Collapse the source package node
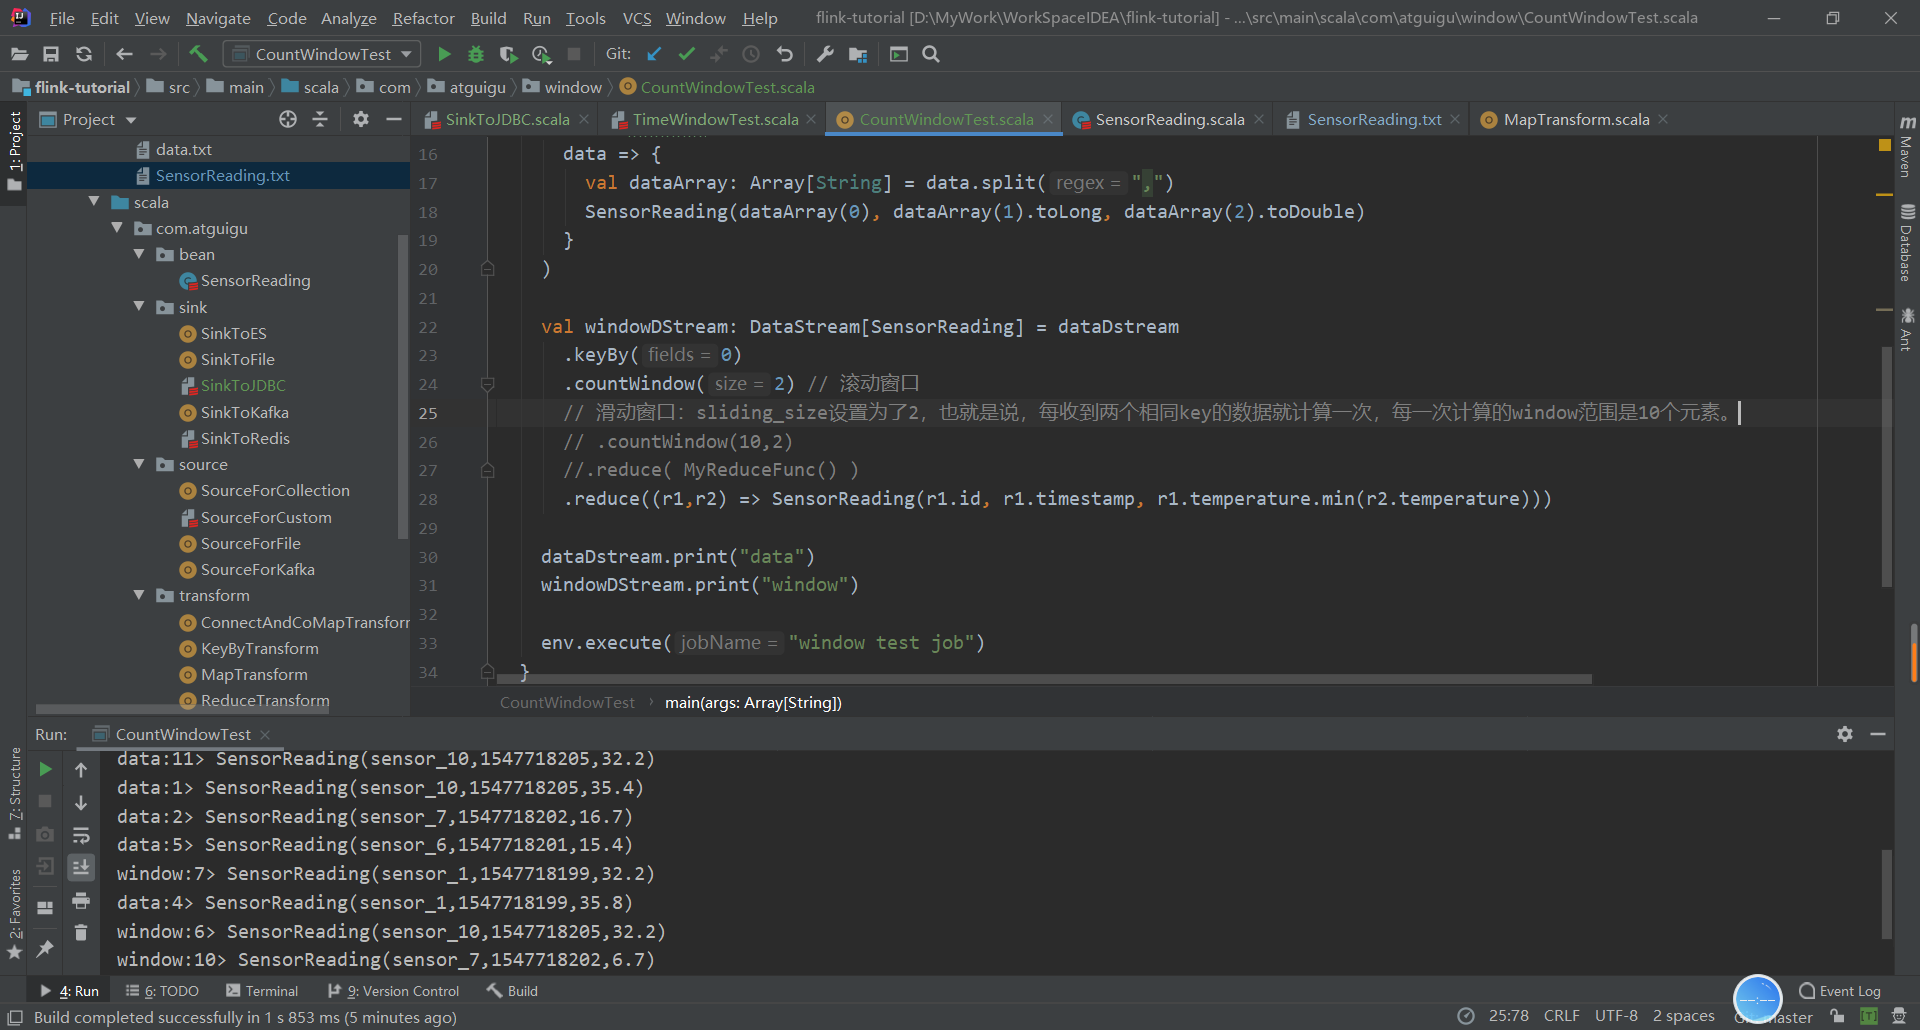 (139, 464)
